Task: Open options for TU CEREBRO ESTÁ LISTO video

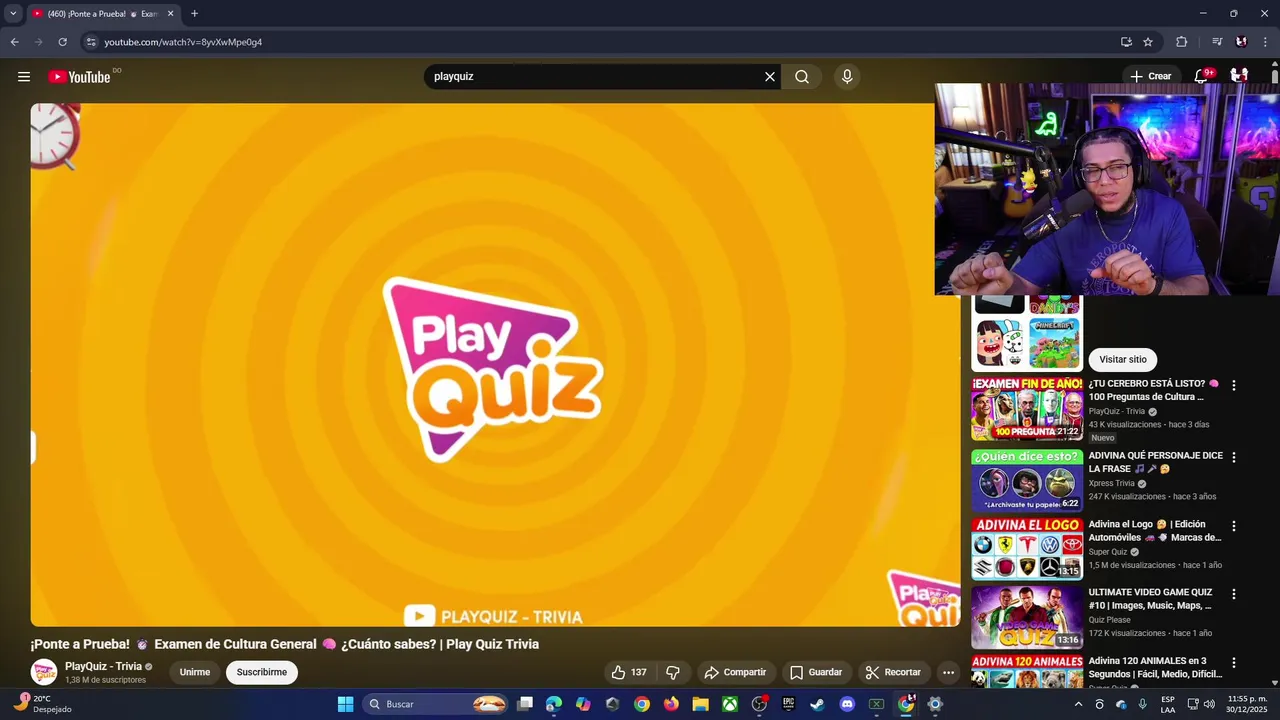Action: pos(1233,385)
